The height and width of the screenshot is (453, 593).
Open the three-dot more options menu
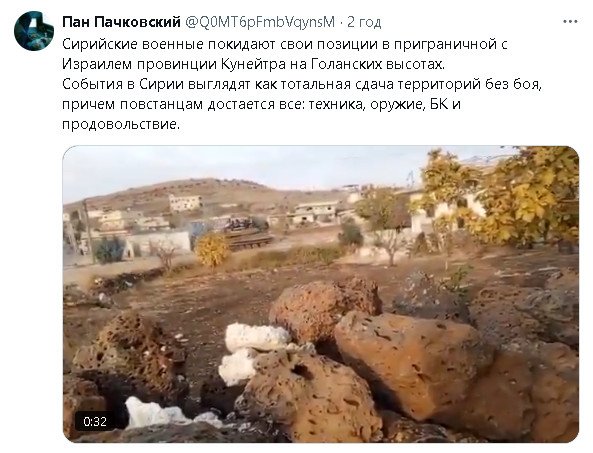pos(570,22)
